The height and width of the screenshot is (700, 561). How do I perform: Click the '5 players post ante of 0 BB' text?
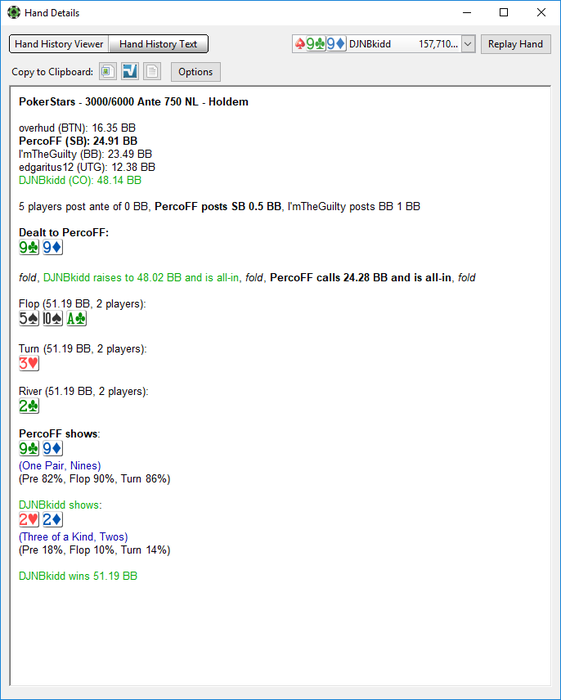pyautogui.click(x=83, y=206)
